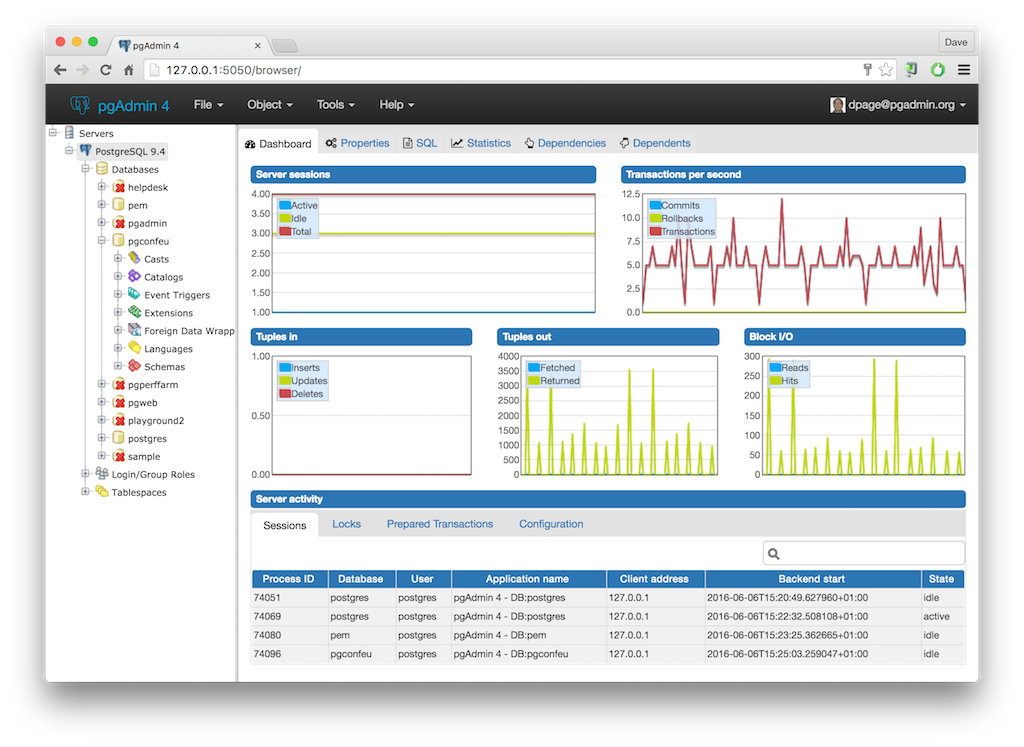Viewport: 1024px width, 747px height.
Task: Expand the Schemas node
Action: 118,366
